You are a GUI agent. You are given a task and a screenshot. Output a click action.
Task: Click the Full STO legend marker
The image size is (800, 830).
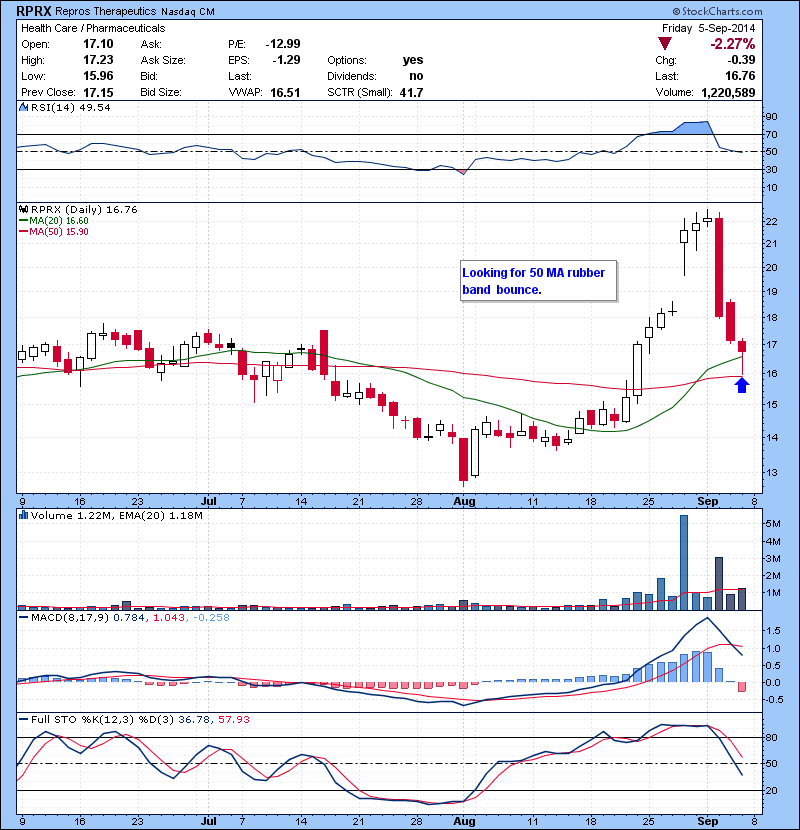23,720
